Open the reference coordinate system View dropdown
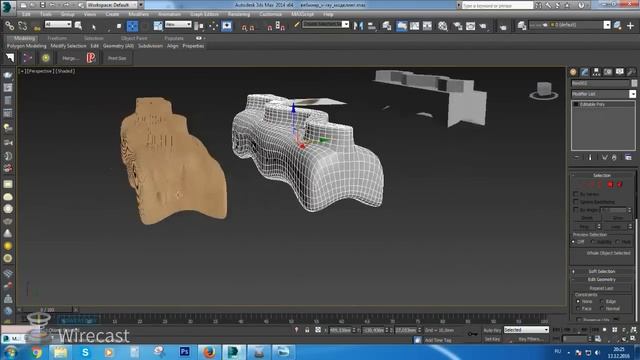Image resolution: width=640 pixels, height=360 pixels. 178,24
